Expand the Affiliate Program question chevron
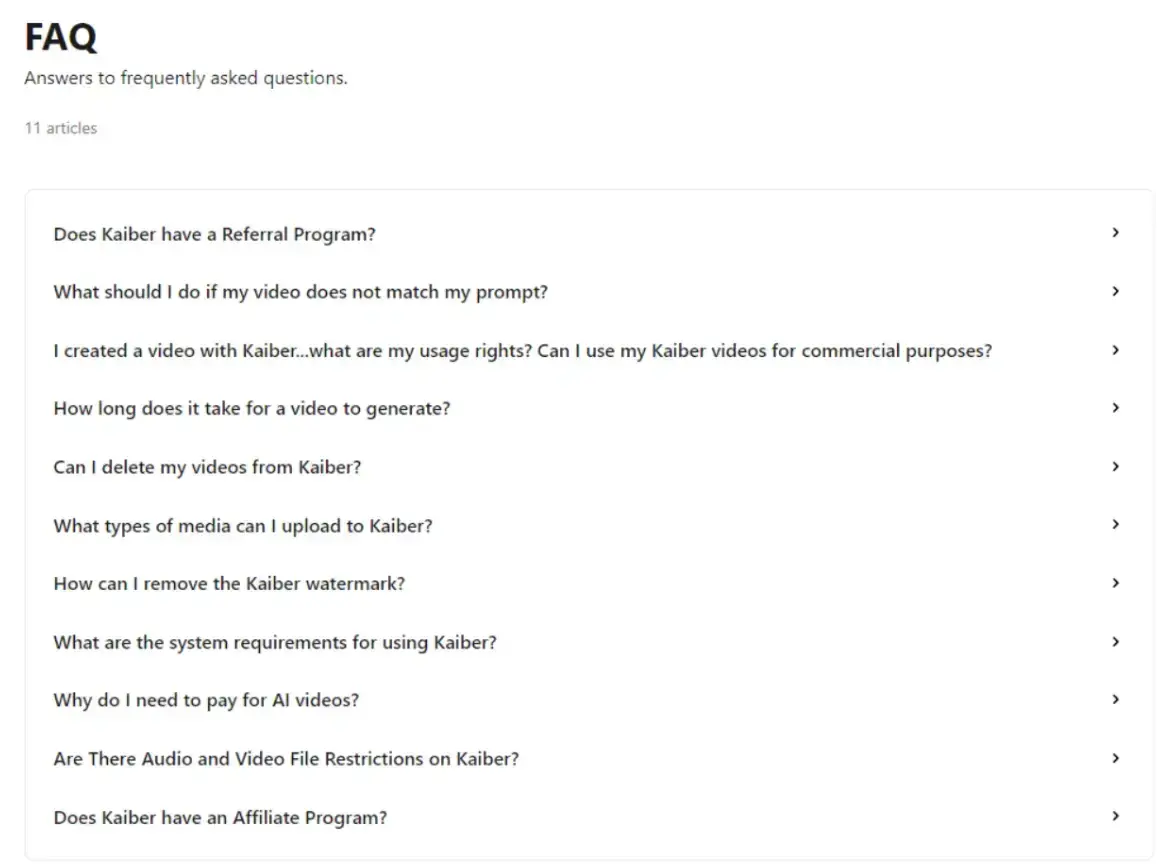Viewport: 1167px width, 866px height. click(1115, 816)
